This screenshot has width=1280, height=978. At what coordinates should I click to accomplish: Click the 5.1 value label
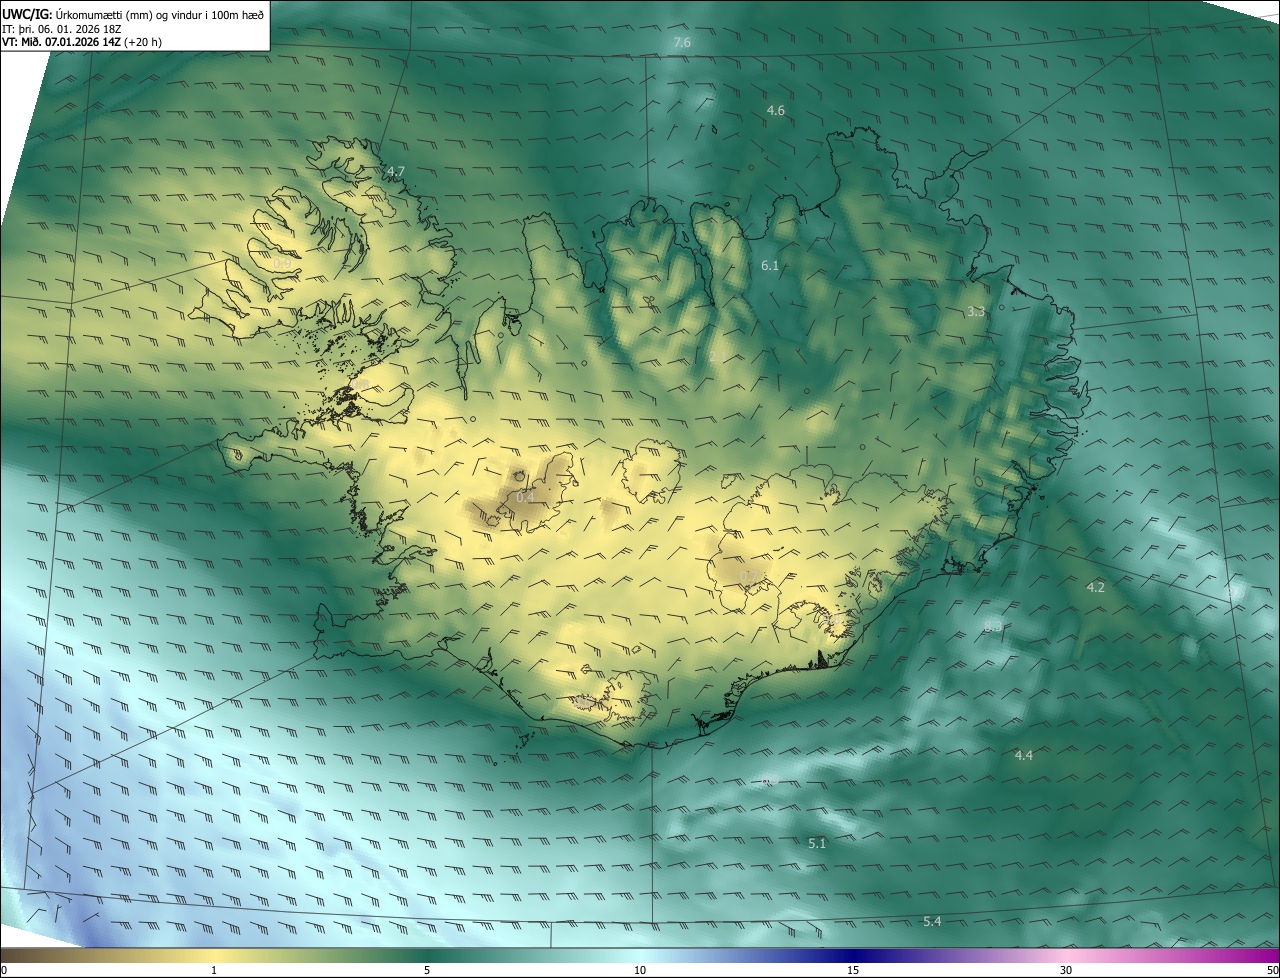click(x=817, y=843)
